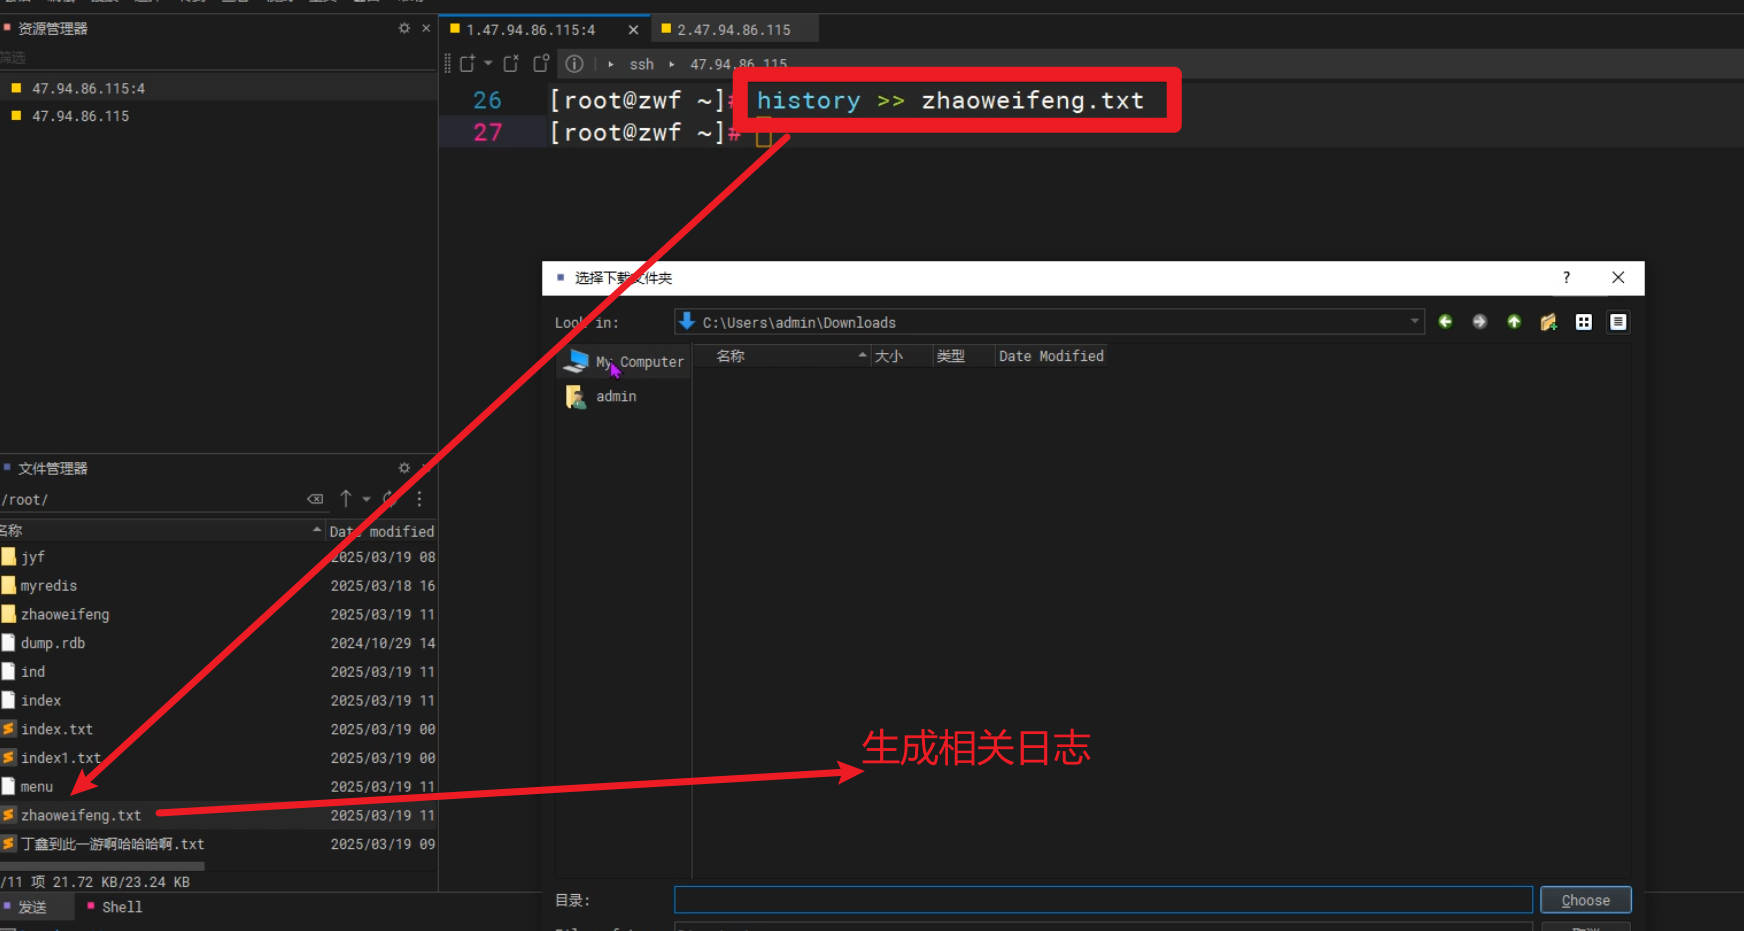Expand the Look in path combo box

click(1414, 322)
